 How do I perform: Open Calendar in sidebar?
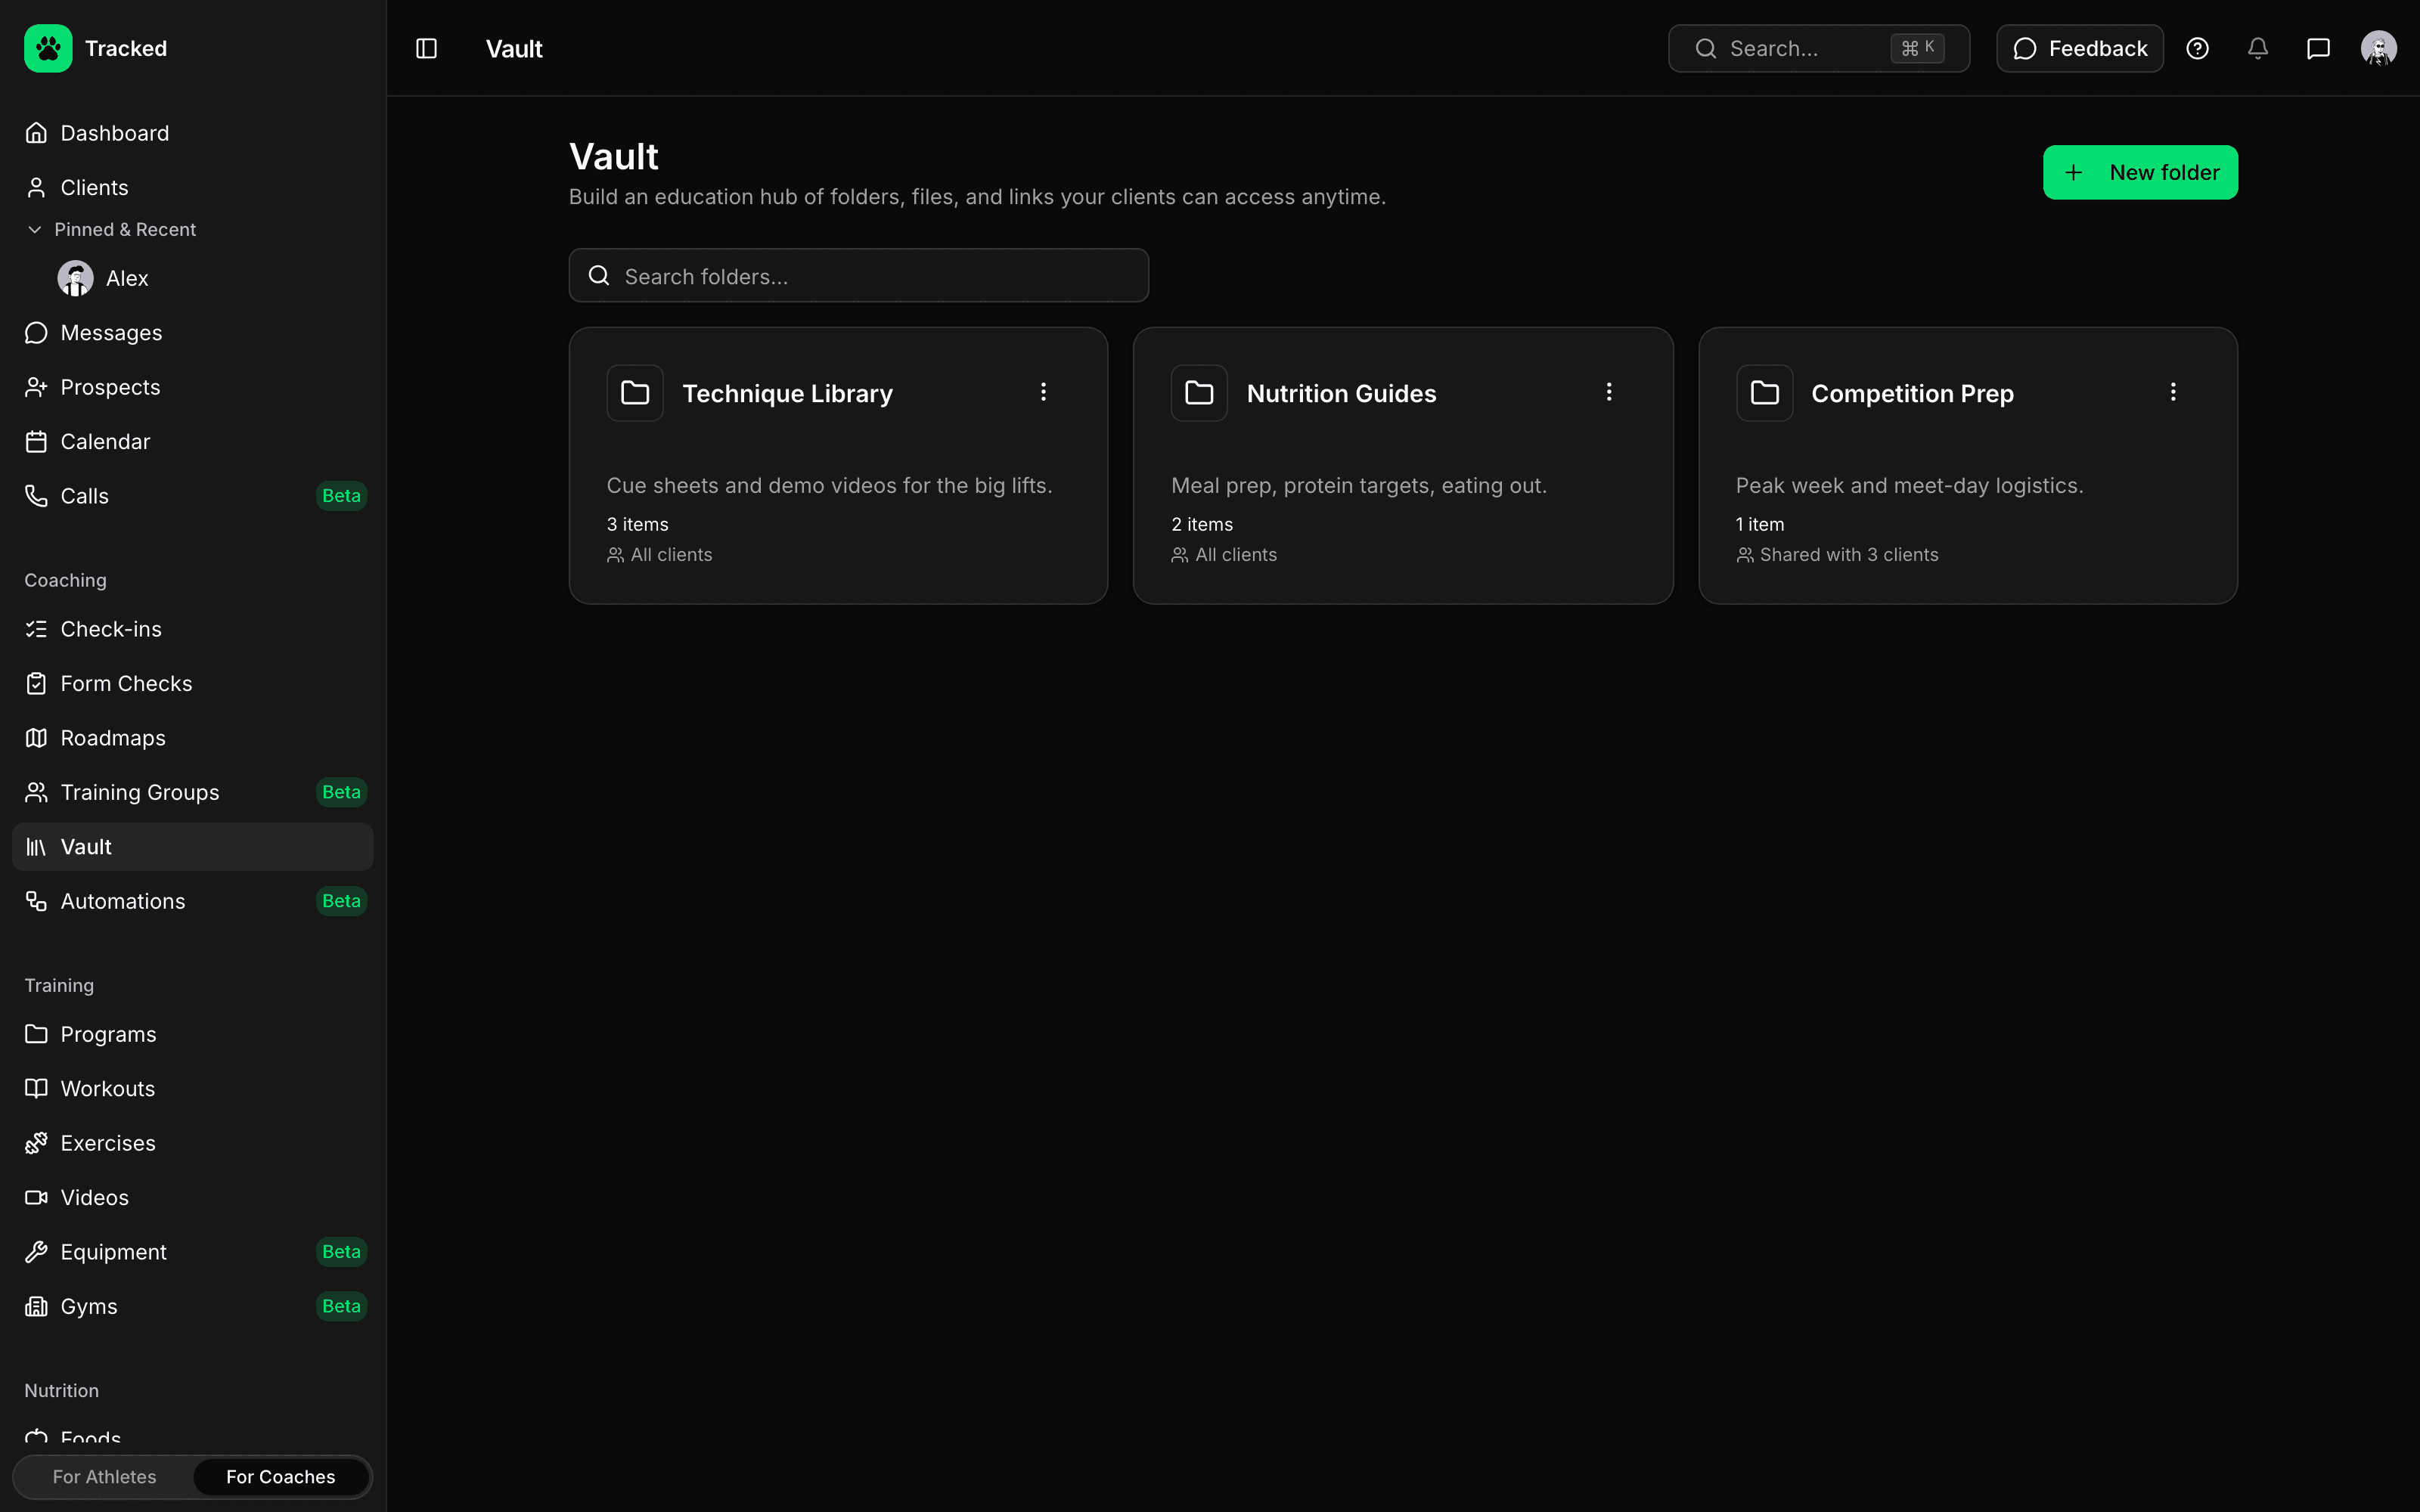tap(192, 442)
